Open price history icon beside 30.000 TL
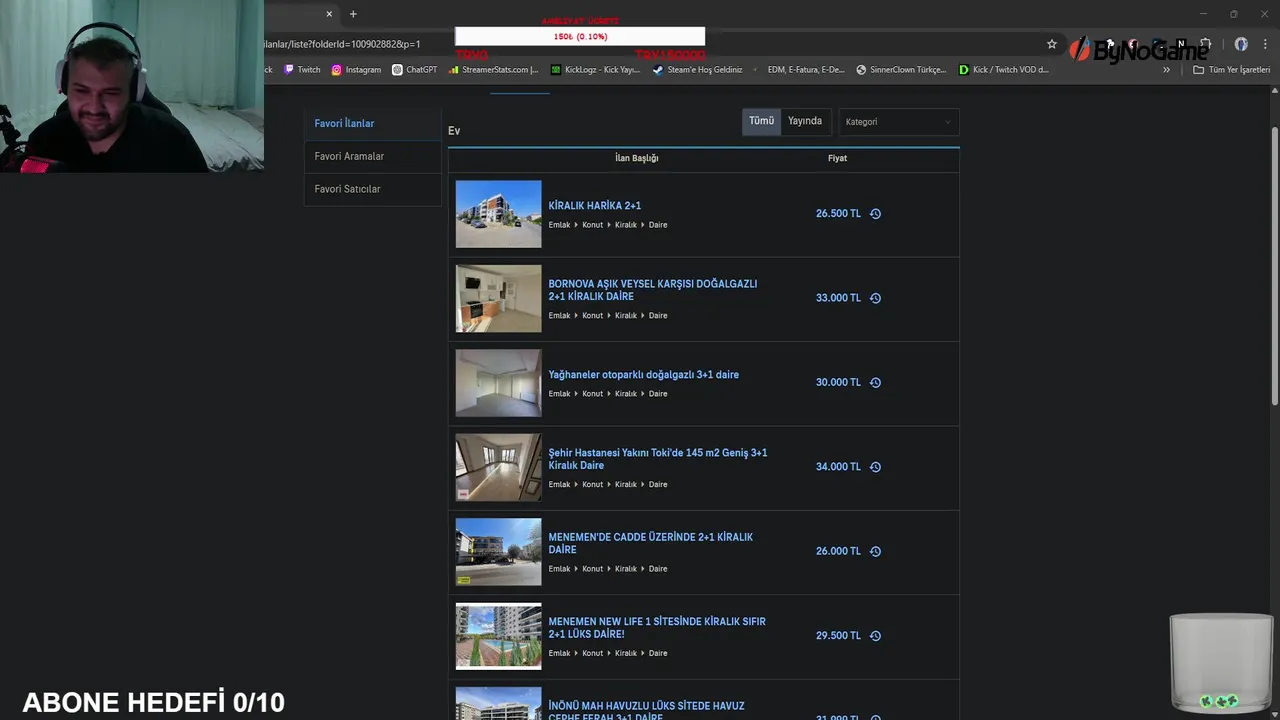This screenshot has width=1280, height=720. (x=875, y=382)
